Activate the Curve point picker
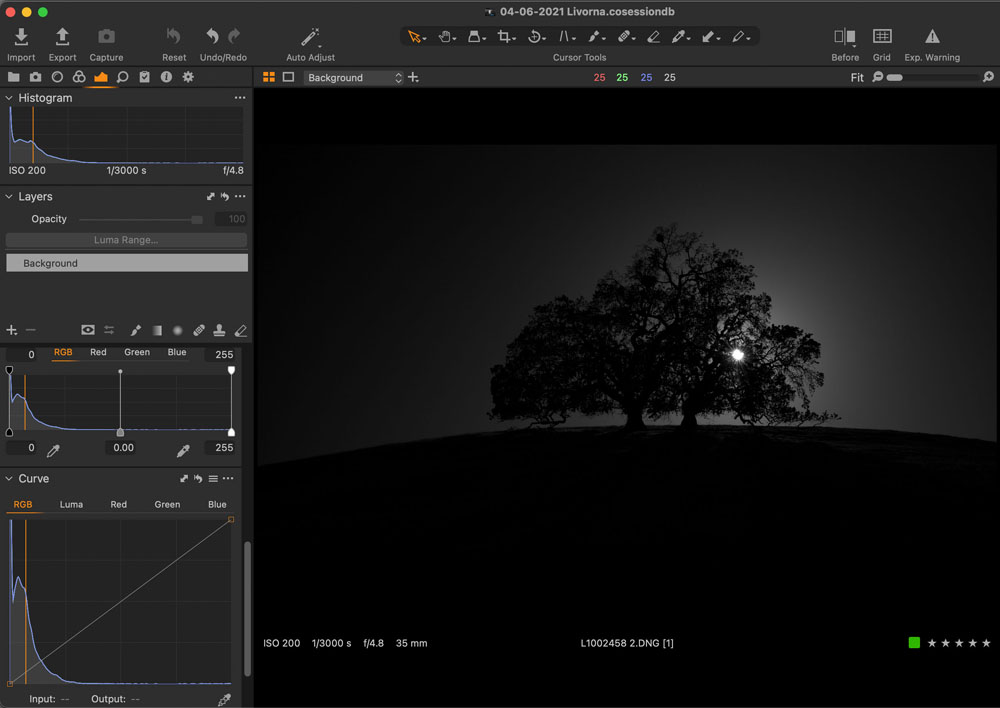The image size is (1000, 708). [x=224, y=700]
